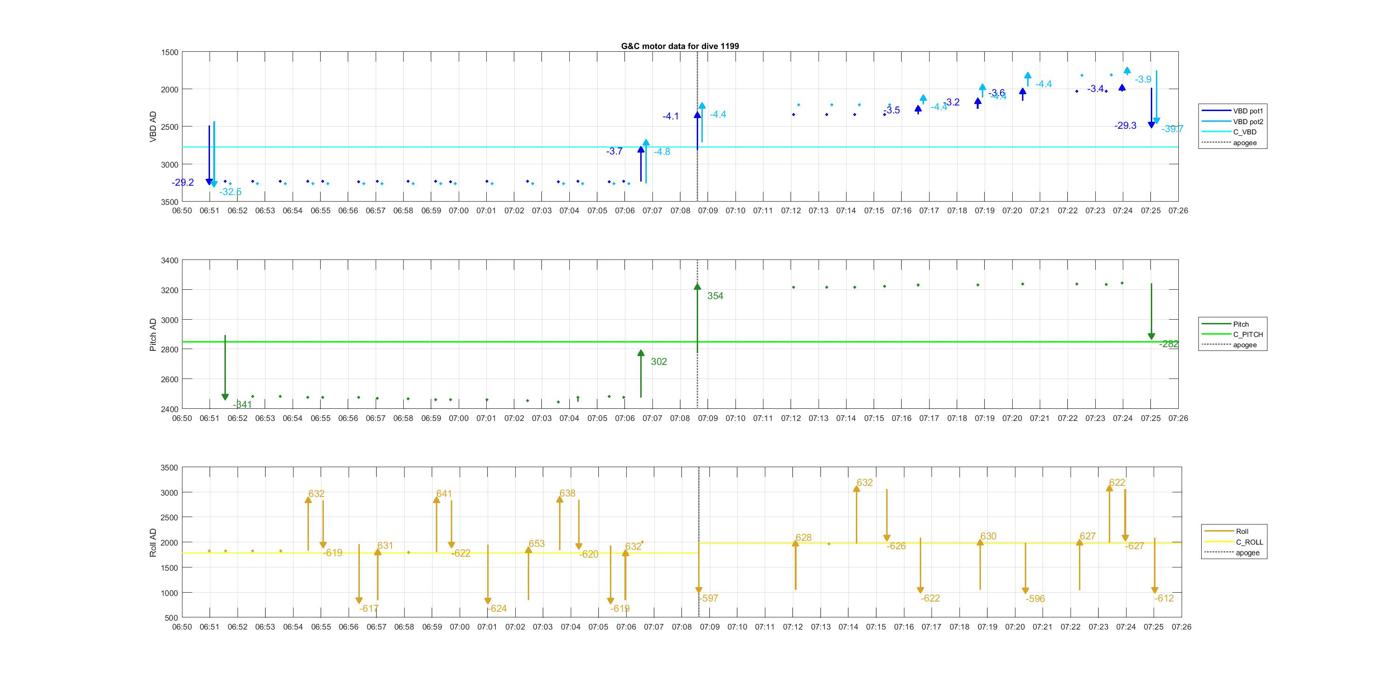The height and width of the screenshot is (693, 1400).
Task: Click the 'Pitch AD' y-axis label
Action: pyautogui.click(x=154, y=334)
